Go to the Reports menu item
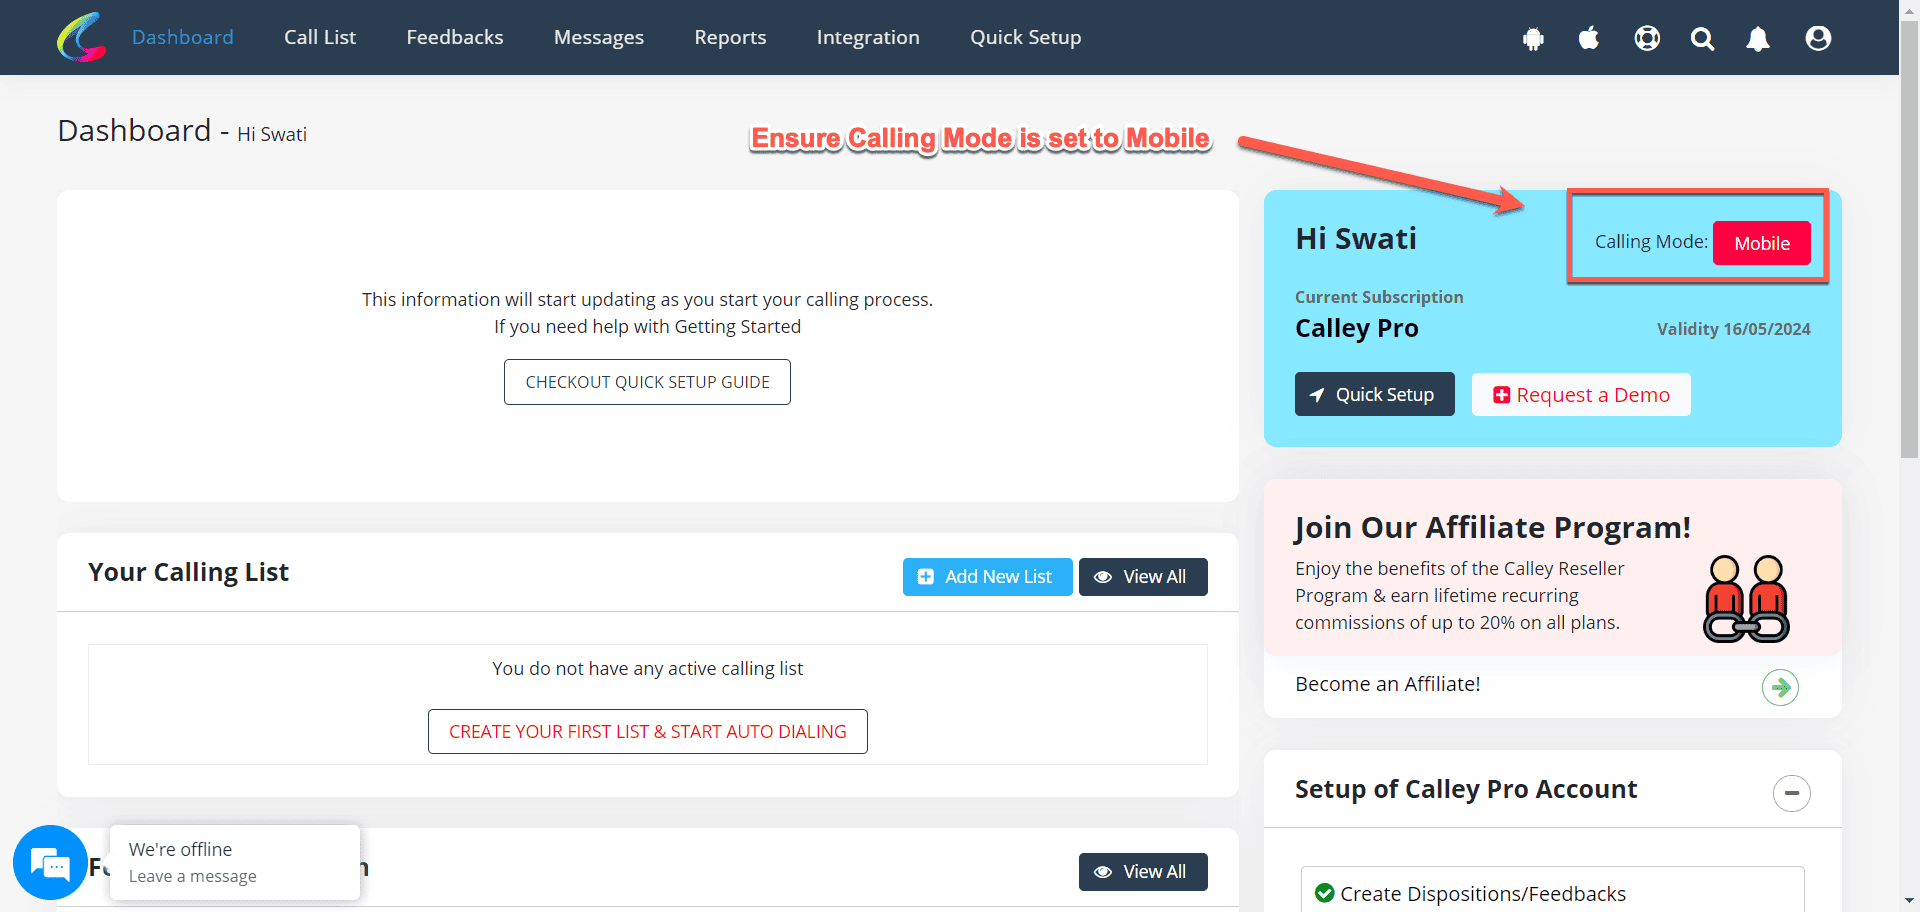 730,37
